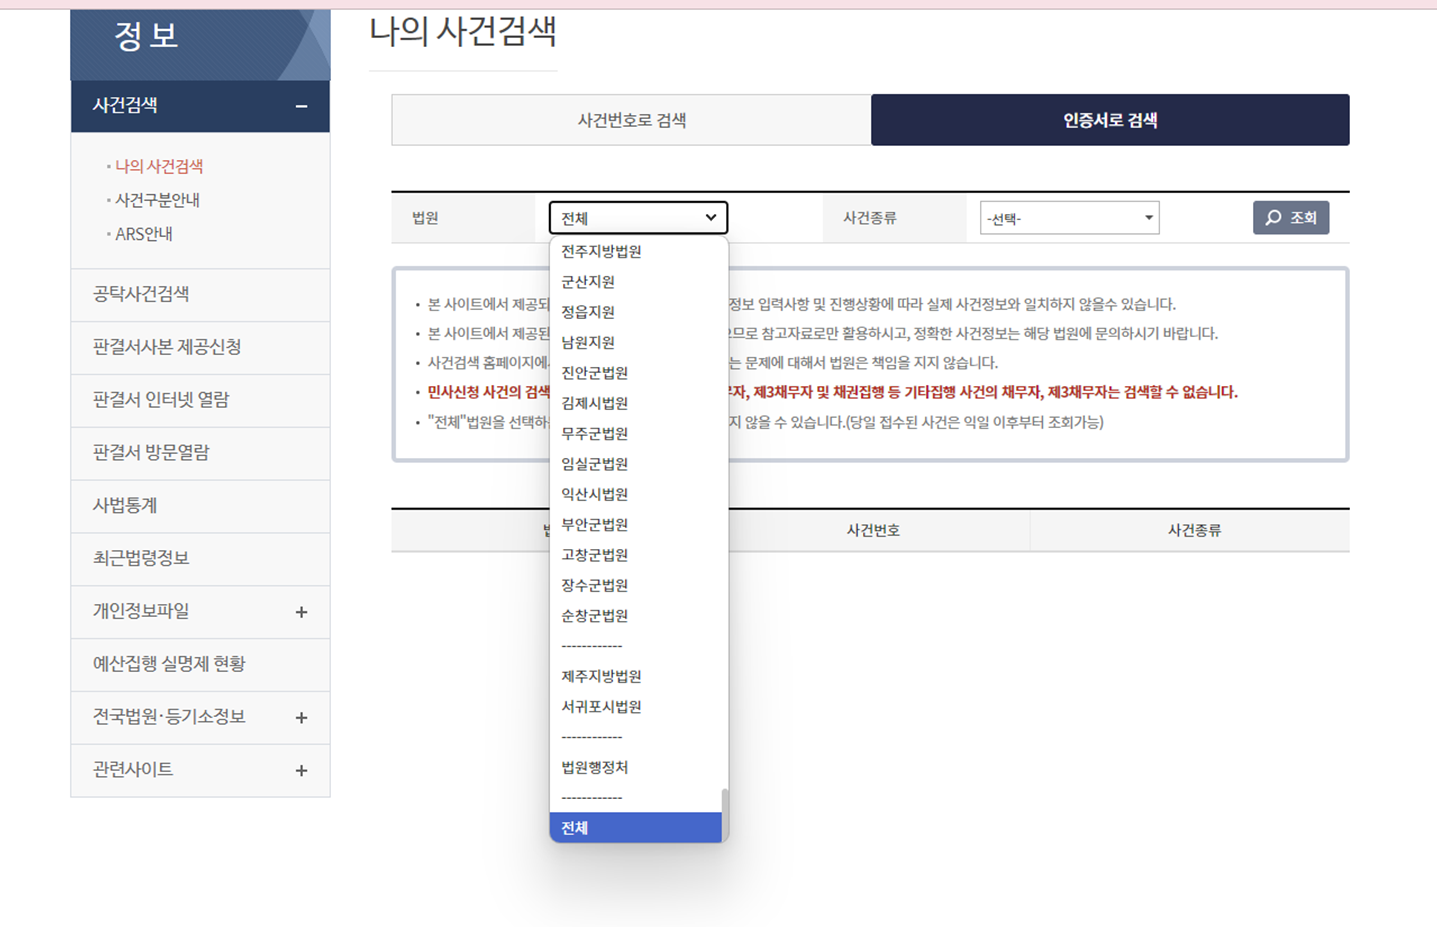Expand the 개인정보파일 section
Image resolution: width=1437 pixels, height=927 pixels.
301,611
